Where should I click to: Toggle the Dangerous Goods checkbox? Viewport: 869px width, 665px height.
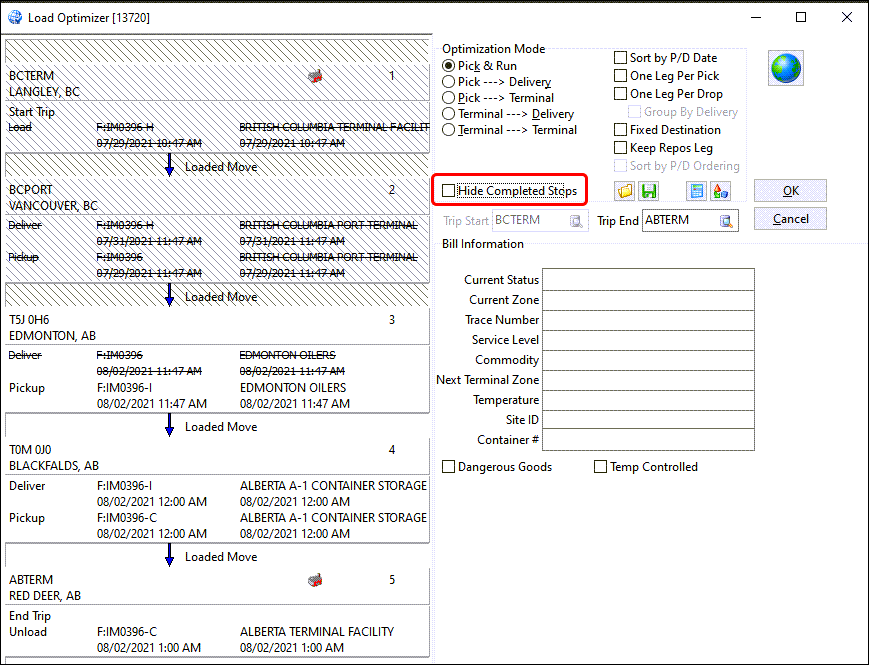(x=449, y=467)
